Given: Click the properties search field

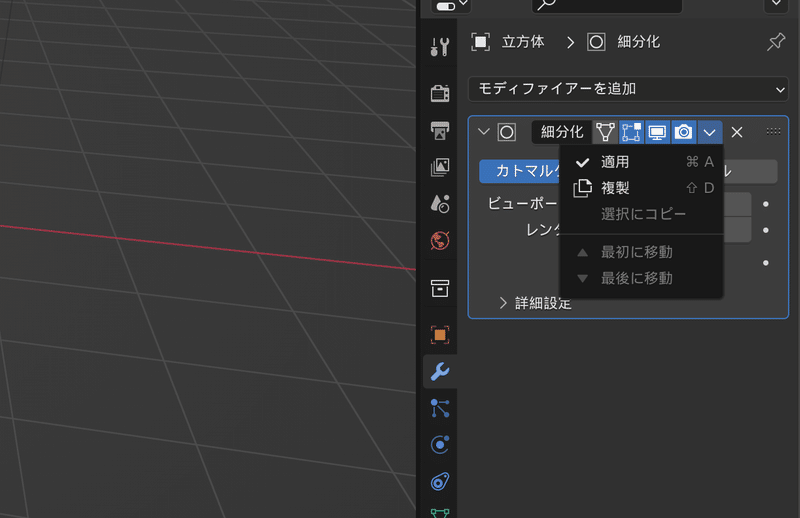Looking at the screenshot, I should pyautogui.click(x=607, y=6).
